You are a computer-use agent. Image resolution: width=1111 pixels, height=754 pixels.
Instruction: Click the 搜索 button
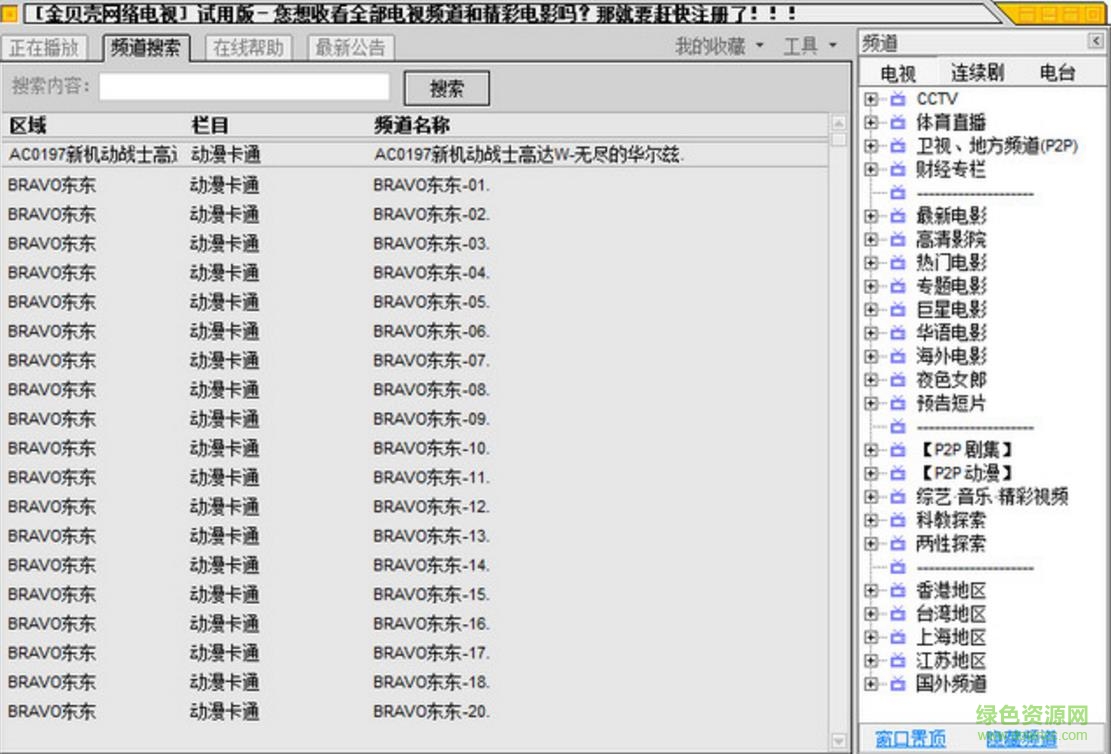(446, 88)
